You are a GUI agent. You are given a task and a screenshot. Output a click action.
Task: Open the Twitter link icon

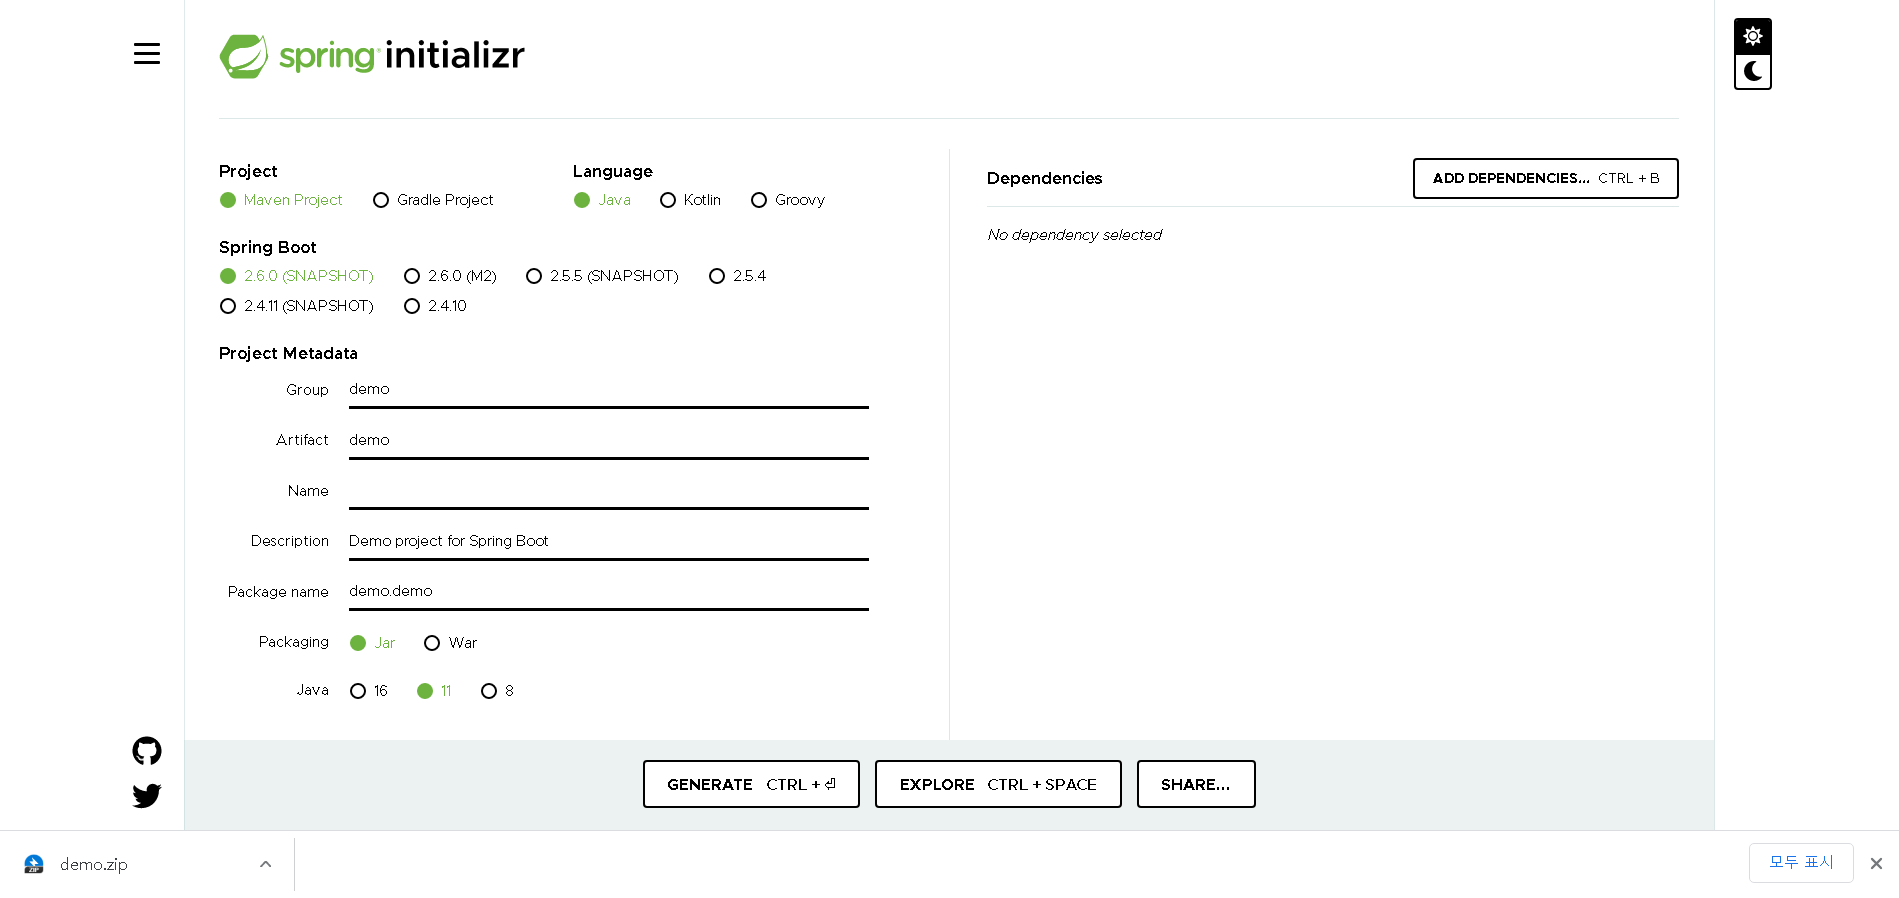coord(147,796)
